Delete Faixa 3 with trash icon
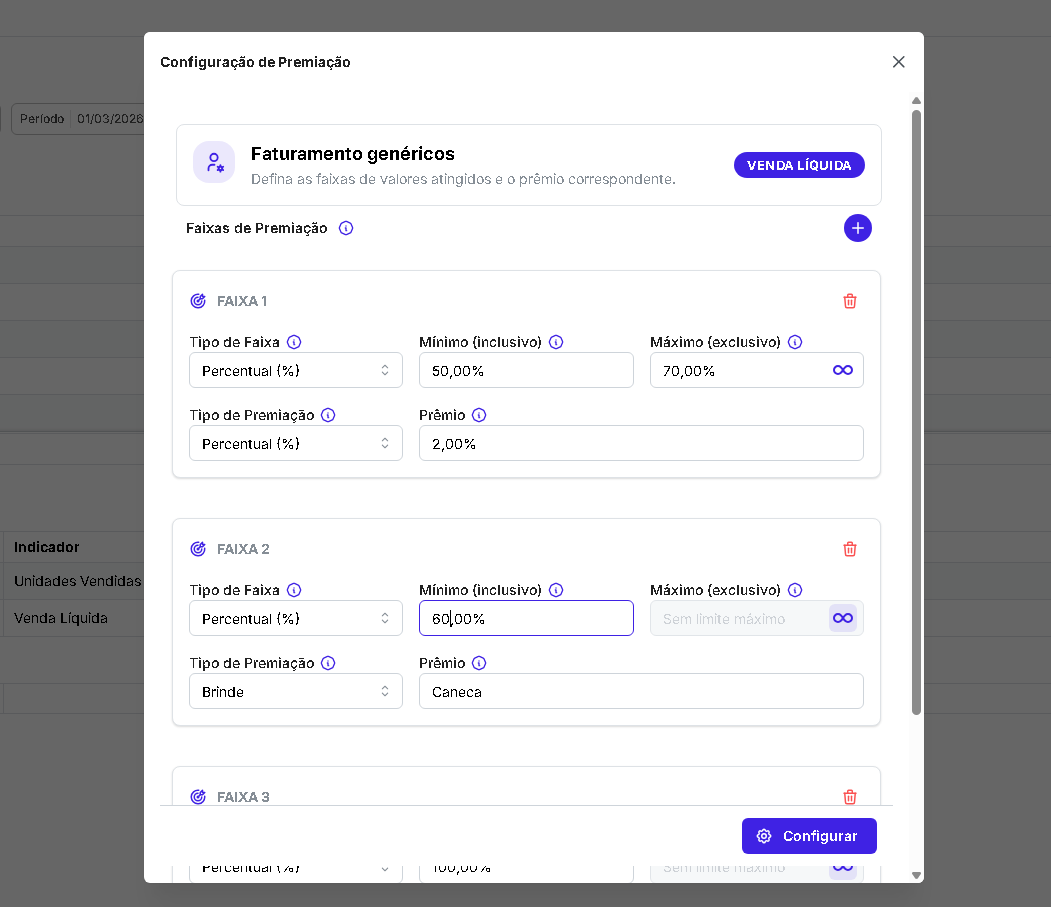1051x907 pixels. point(849,796)
